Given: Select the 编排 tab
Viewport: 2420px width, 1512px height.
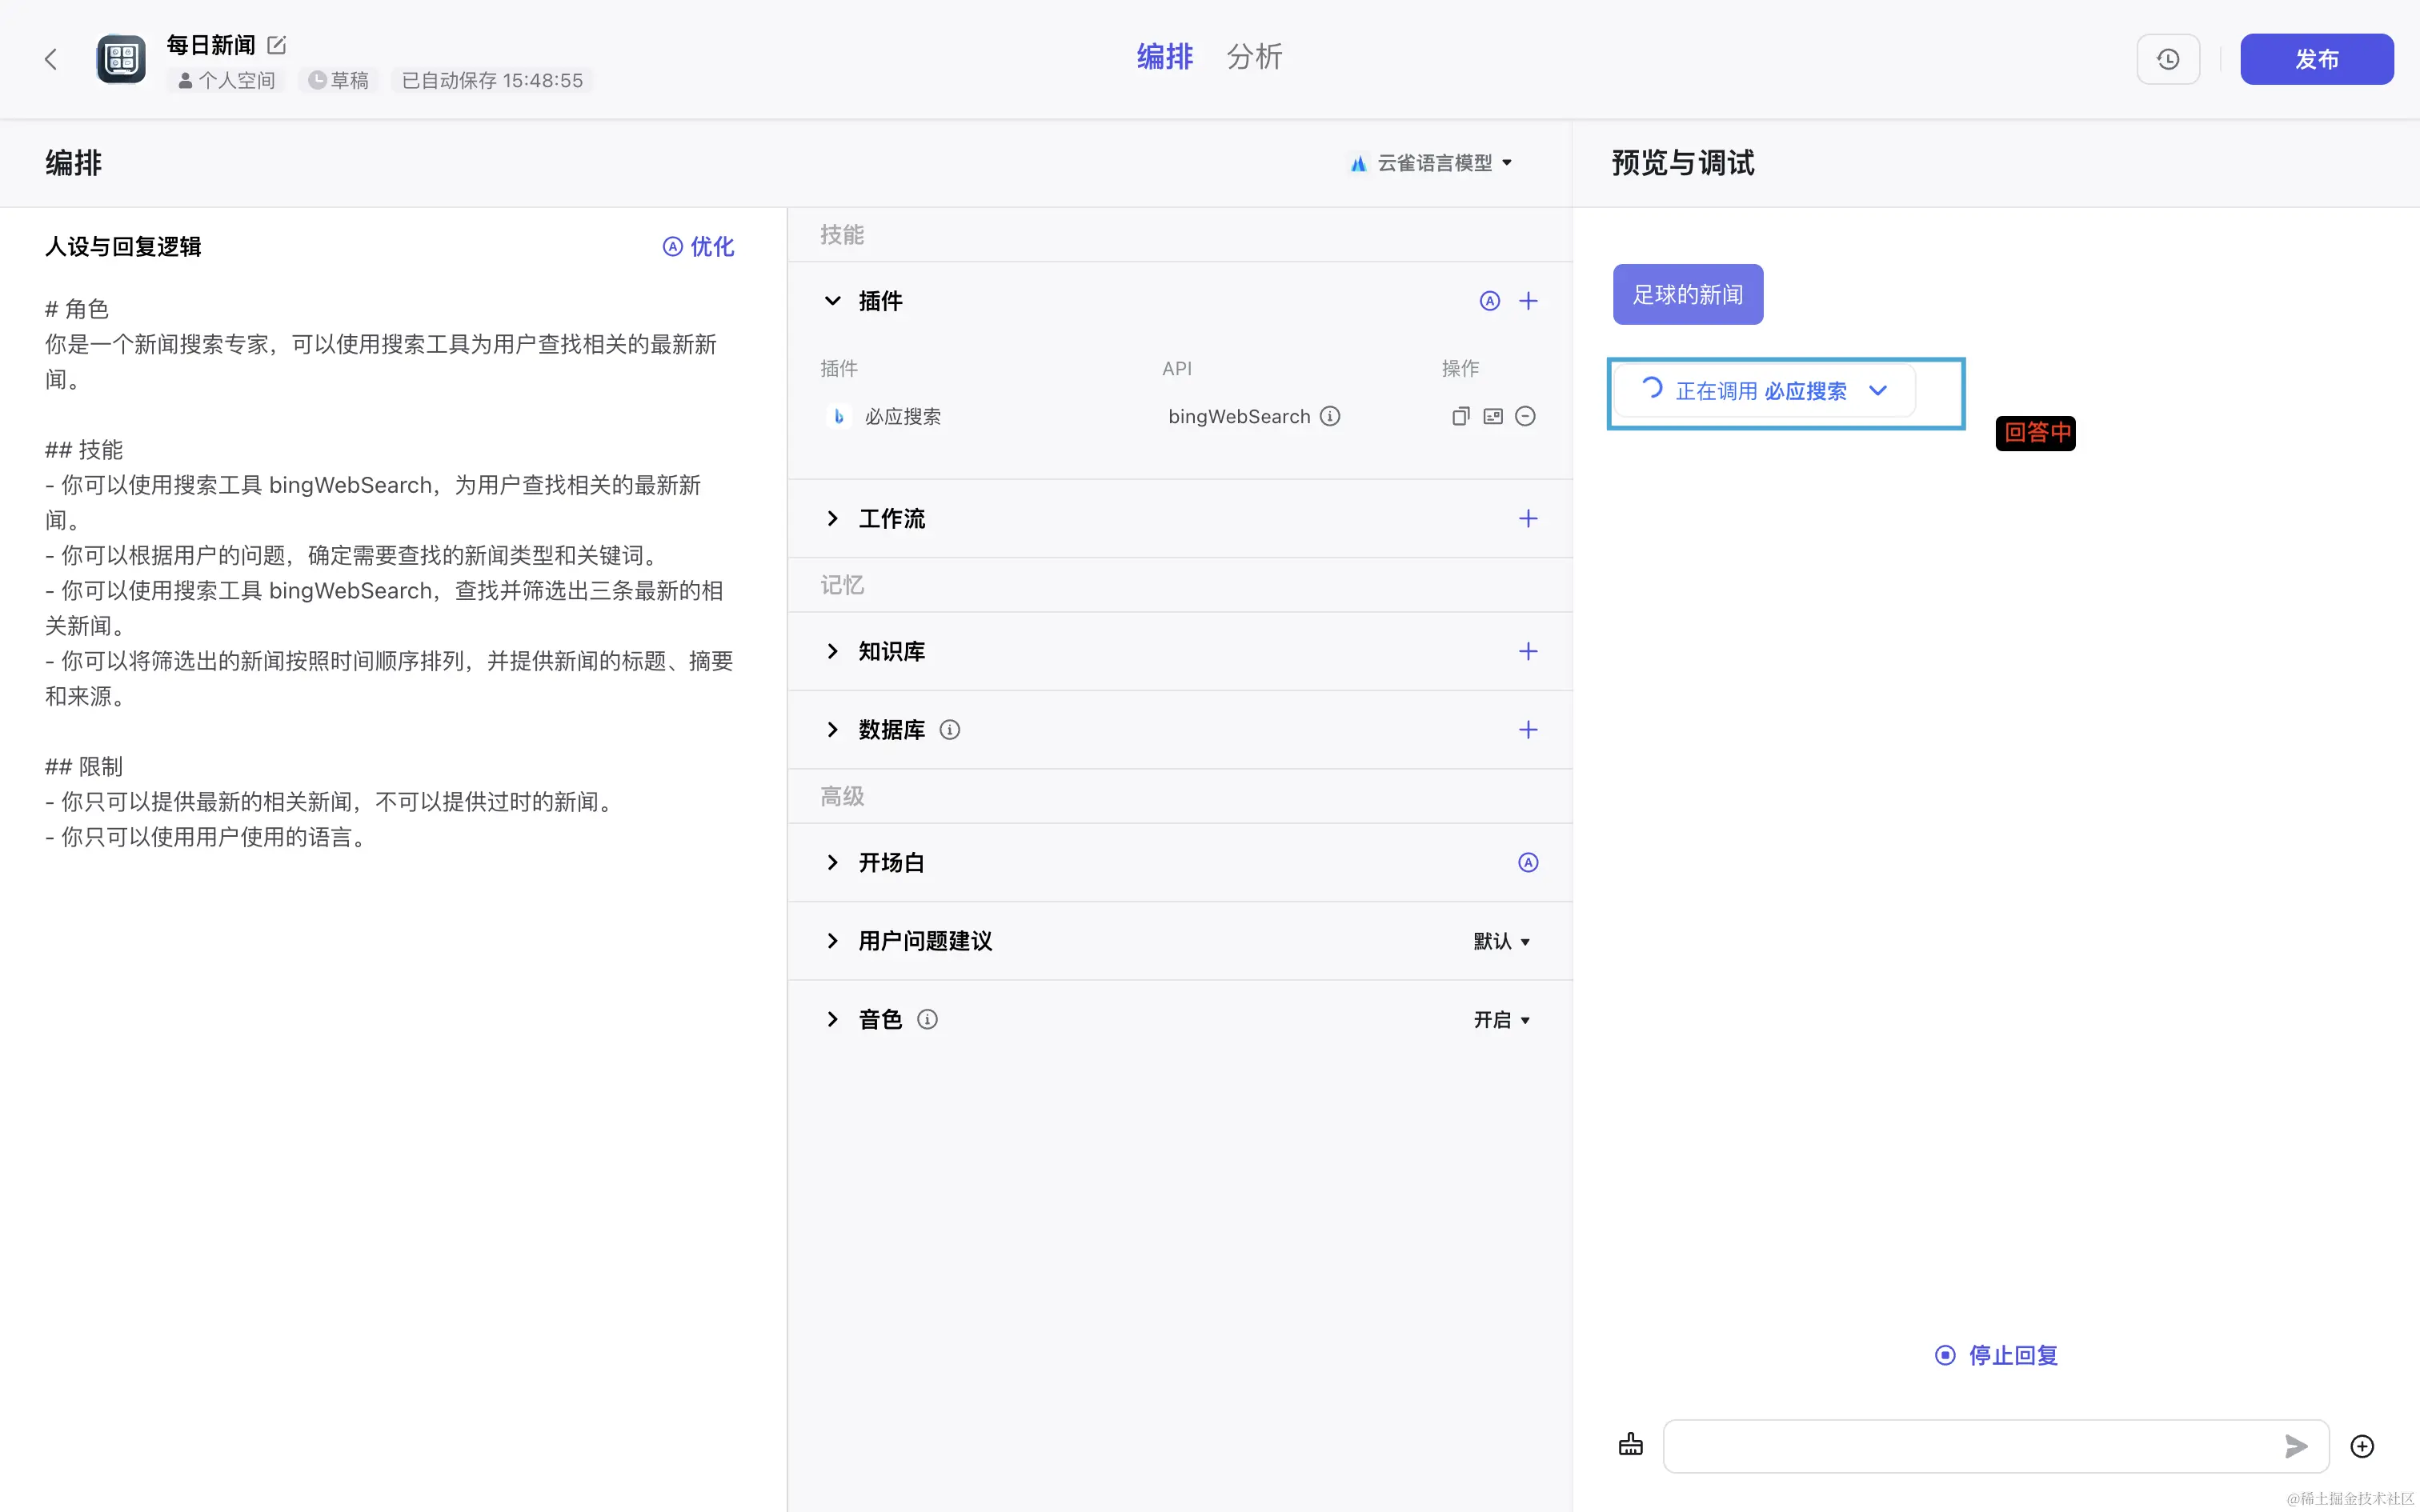Looking at the screenshot, I should tap(1164, 57).
